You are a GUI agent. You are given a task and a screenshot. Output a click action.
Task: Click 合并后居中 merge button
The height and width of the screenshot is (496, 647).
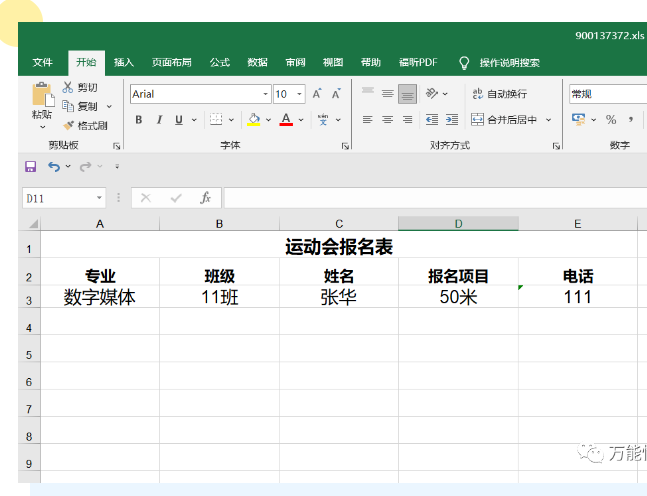[x=504, y=120]
